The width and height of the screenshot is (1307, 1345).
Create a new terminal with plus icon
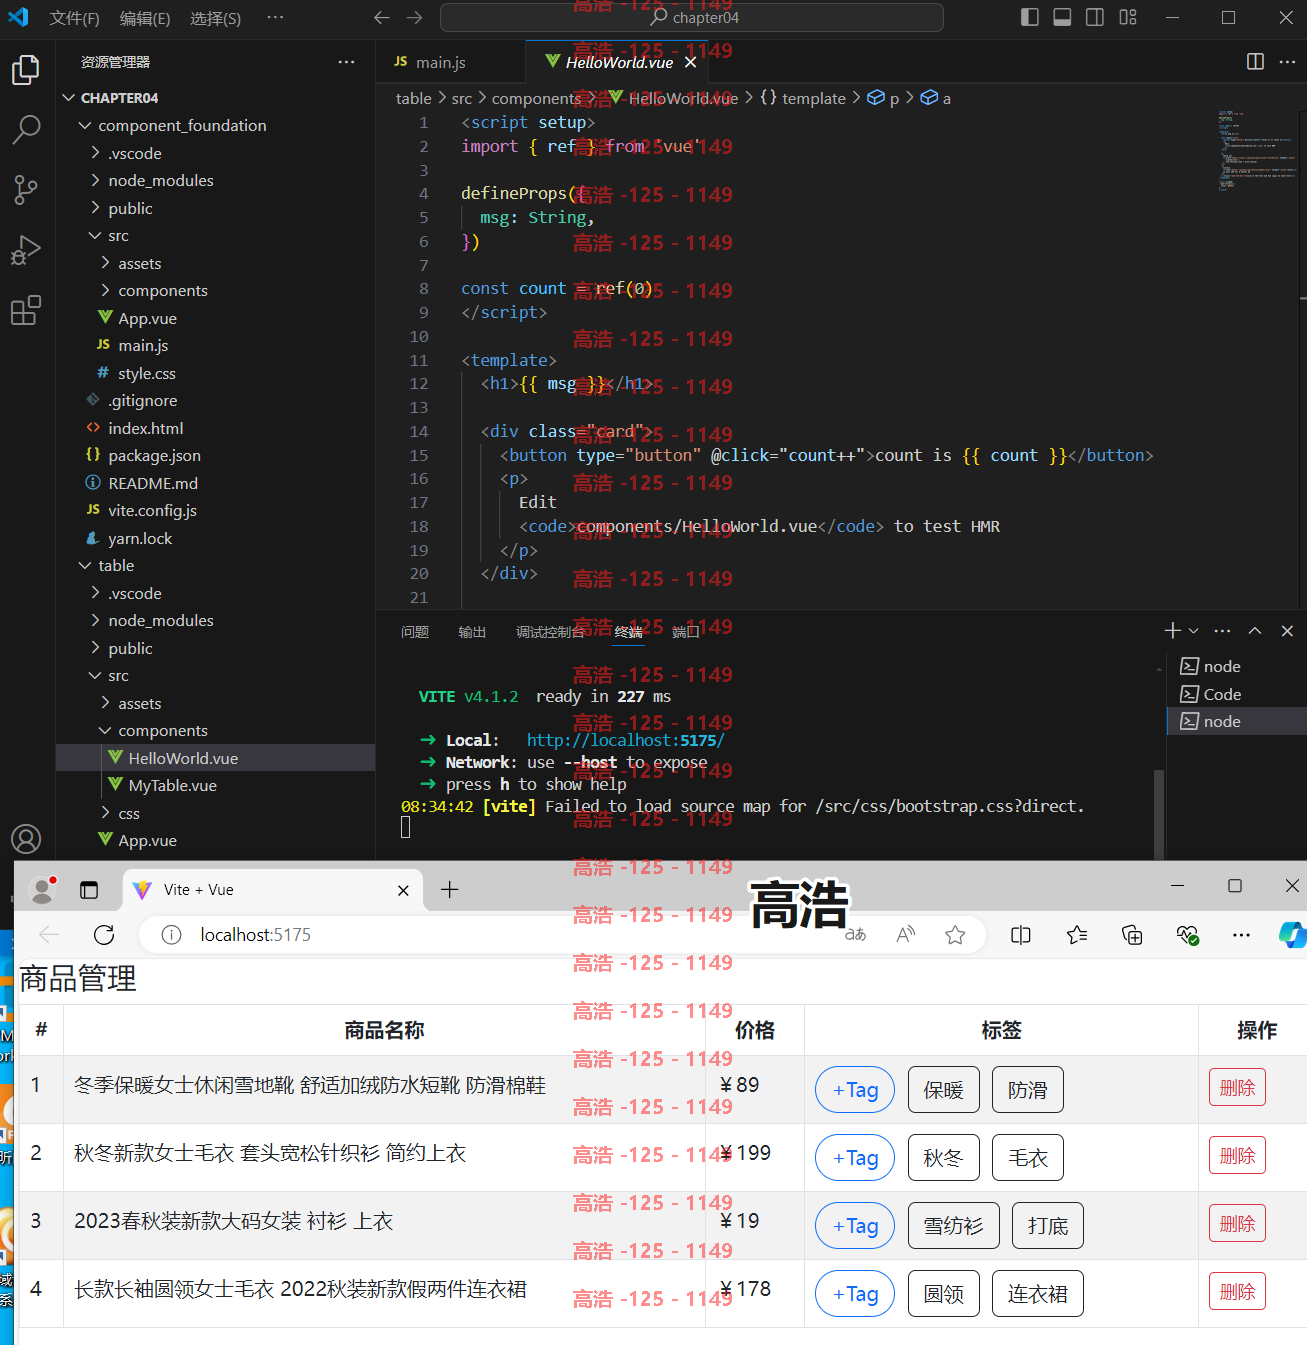(1173, 630)
